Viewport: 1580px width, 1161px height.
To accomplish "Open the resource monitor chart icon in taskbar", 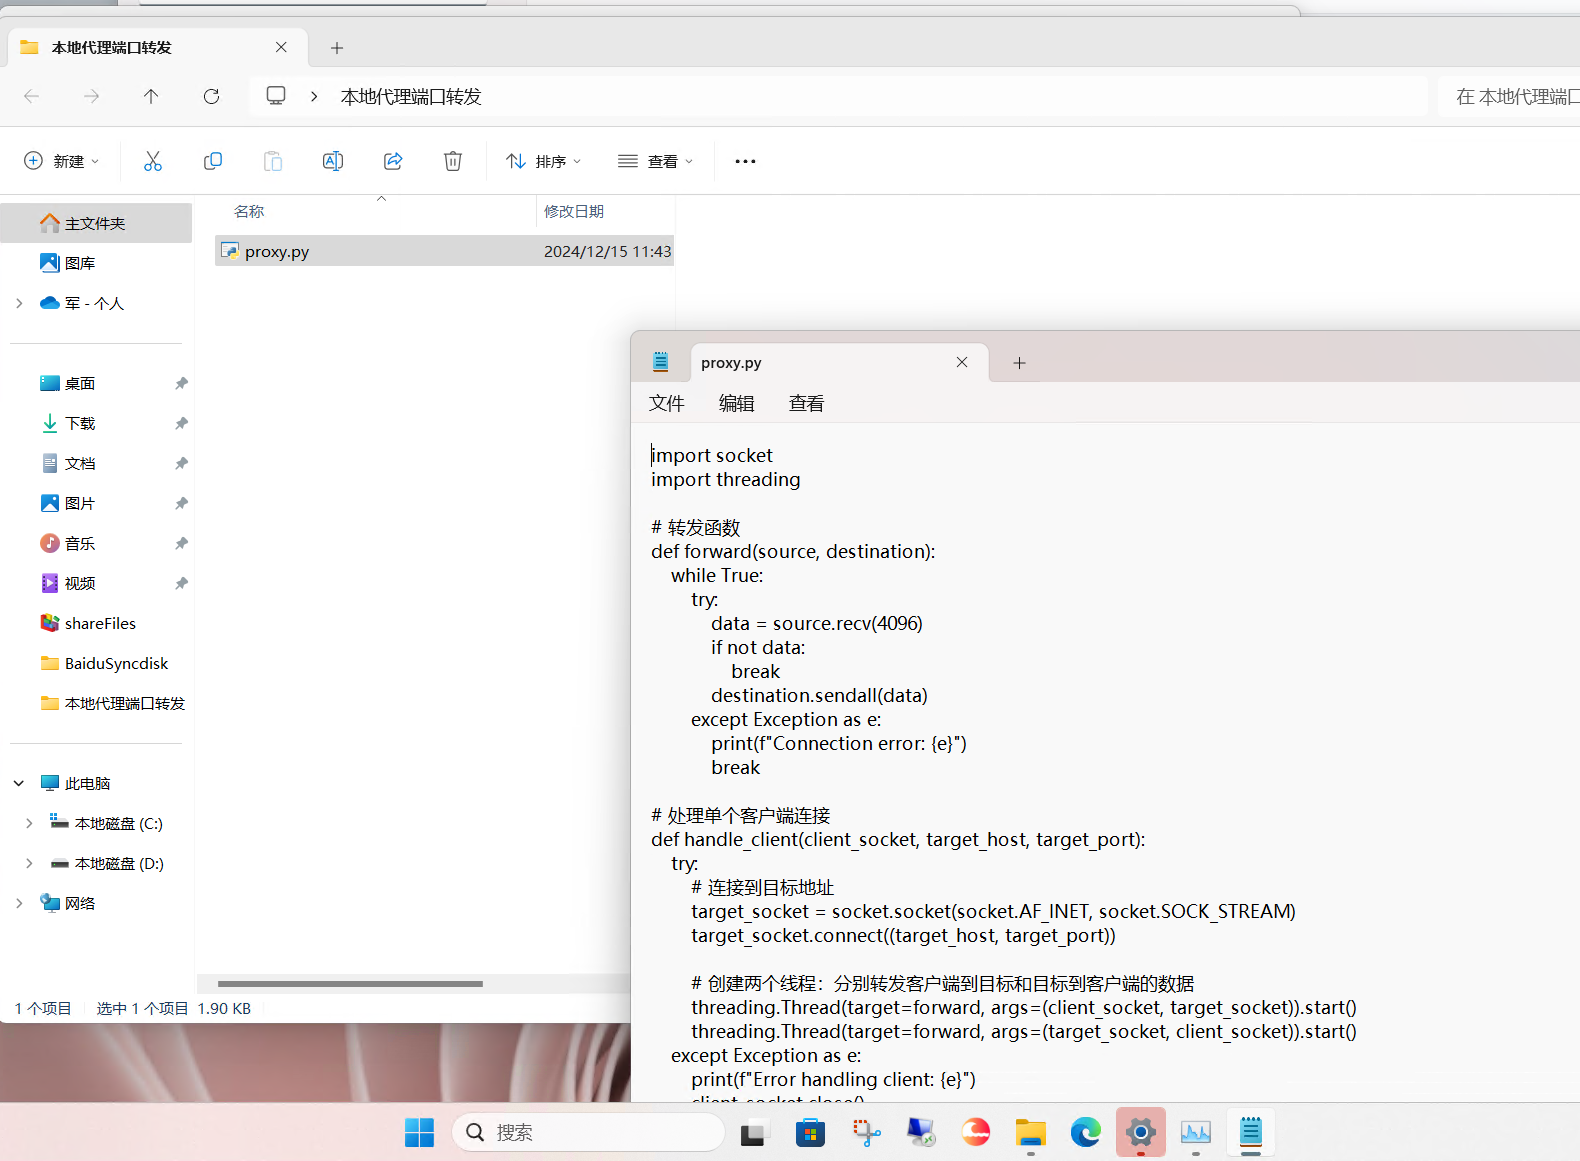I will pos(1195,1133).
